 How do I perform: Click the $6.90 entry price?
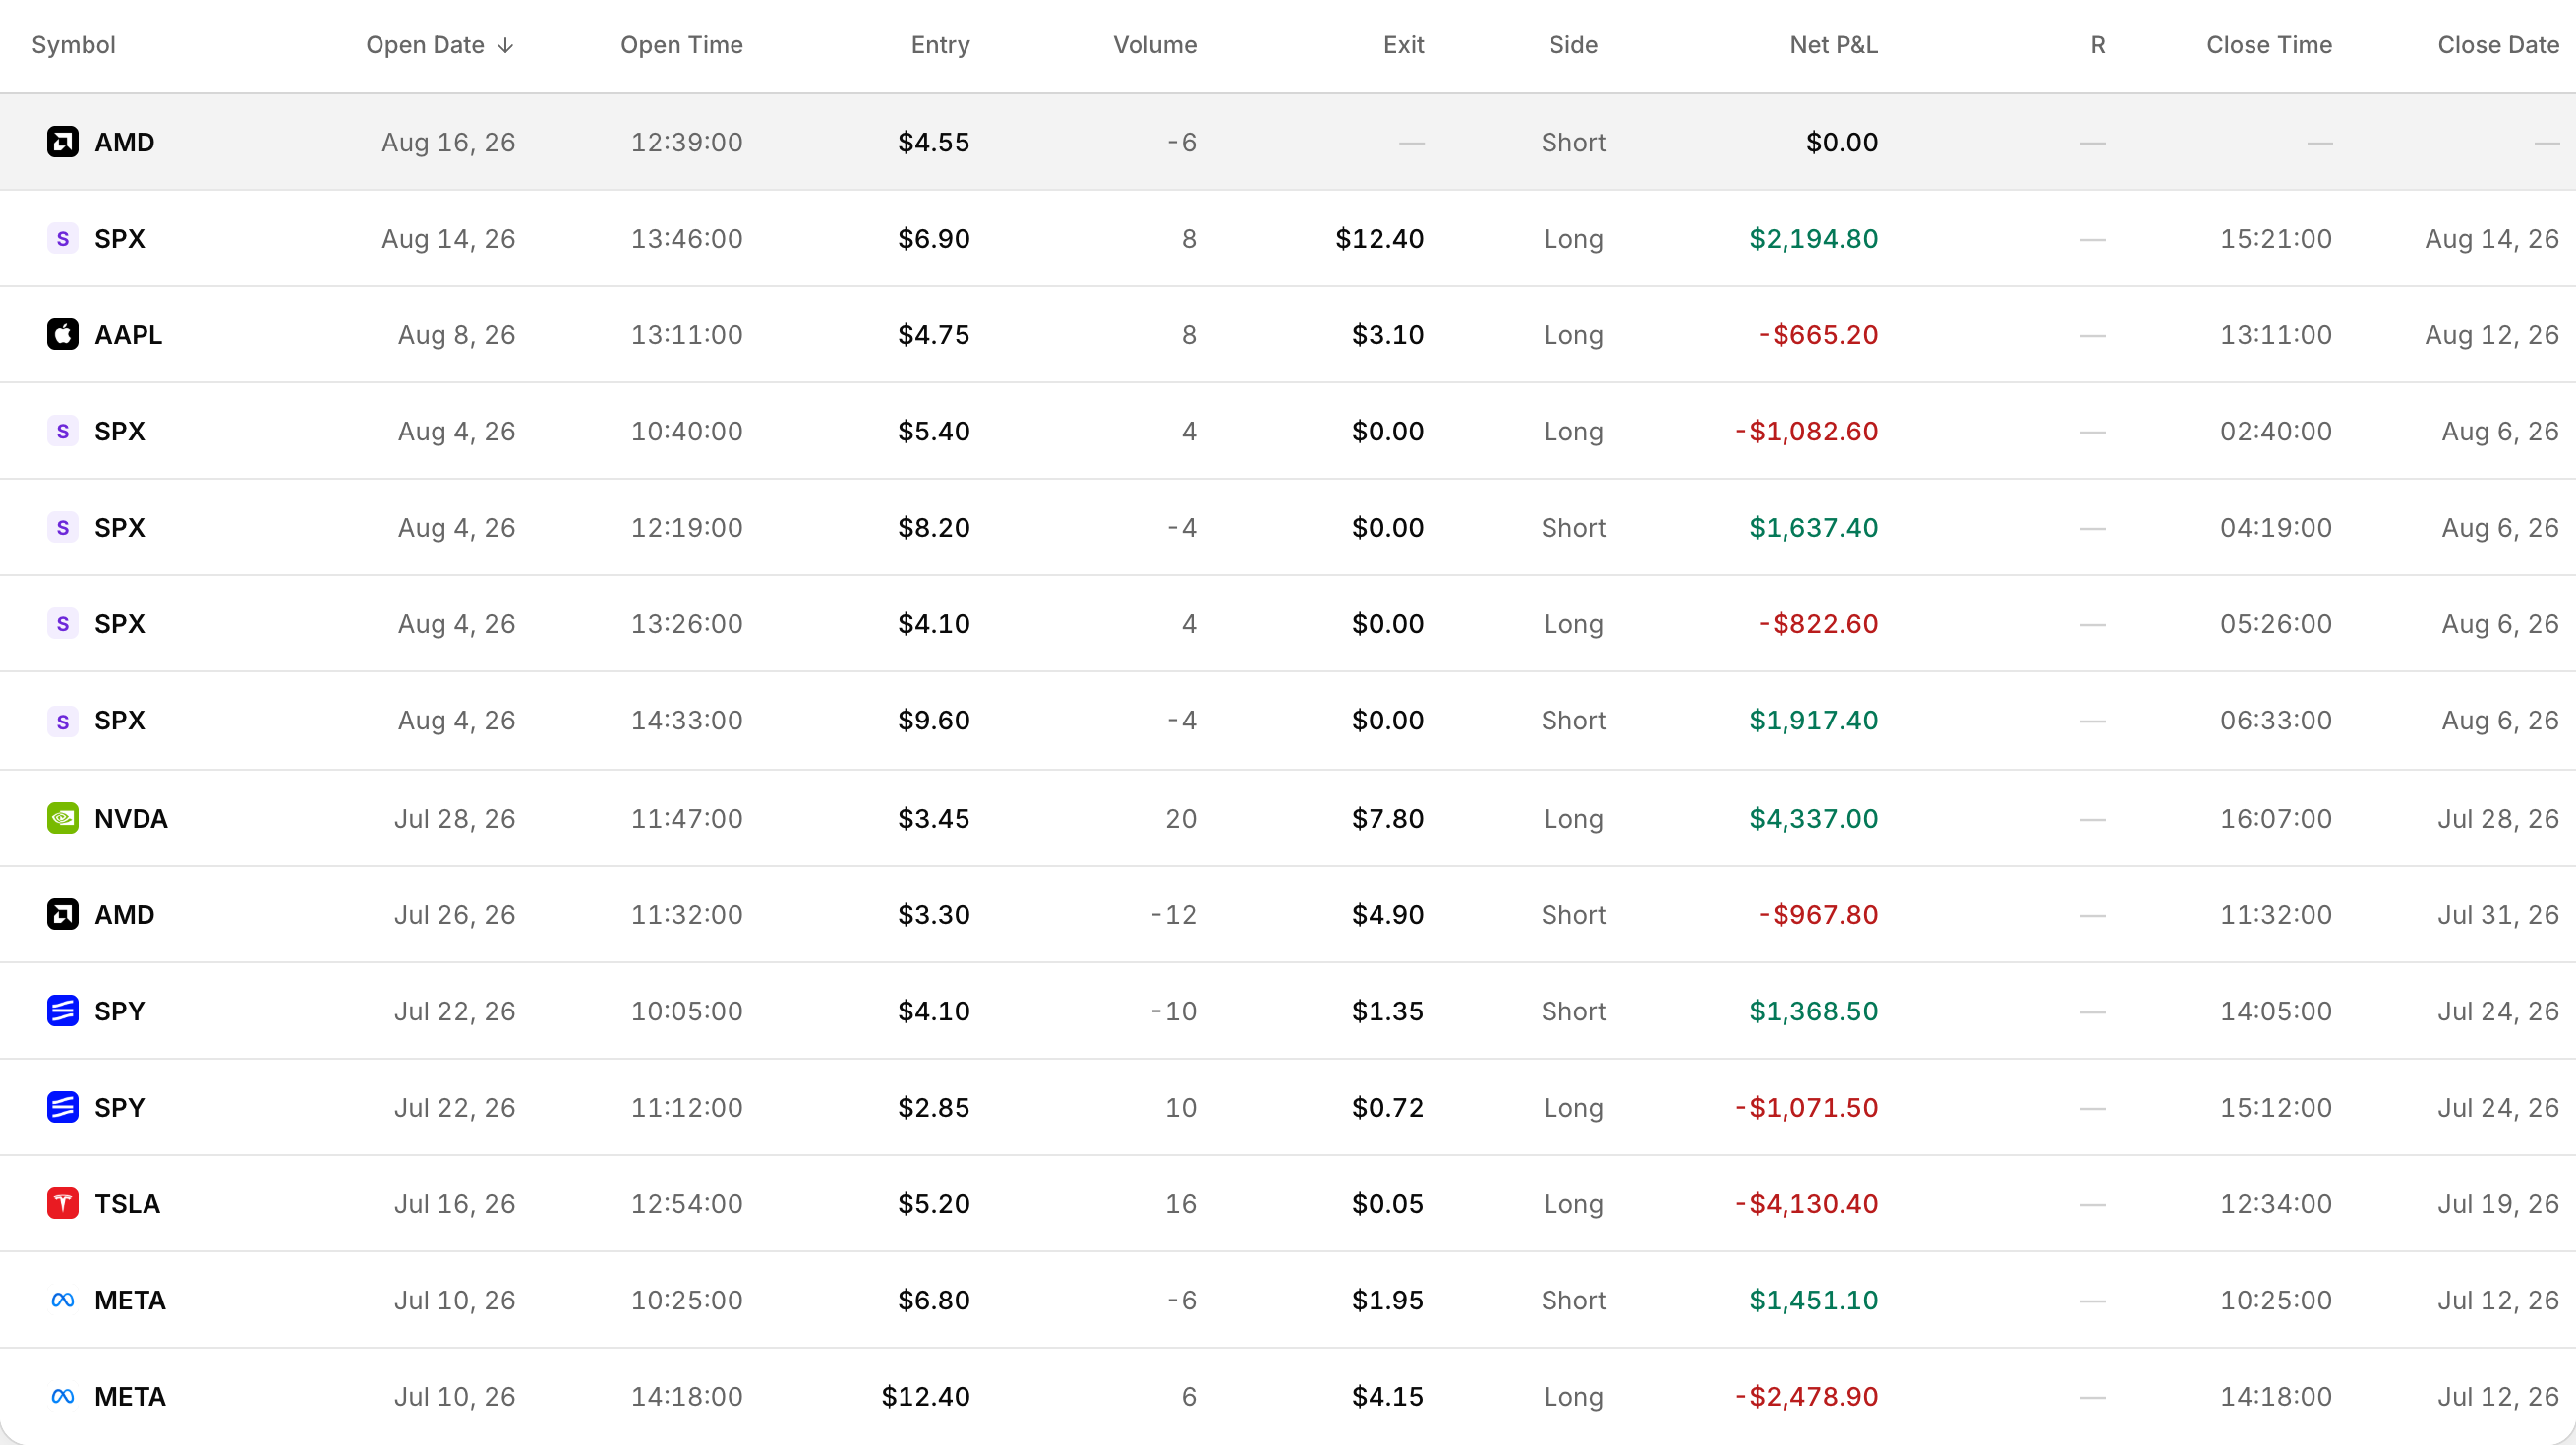click(x=934, y=239)
